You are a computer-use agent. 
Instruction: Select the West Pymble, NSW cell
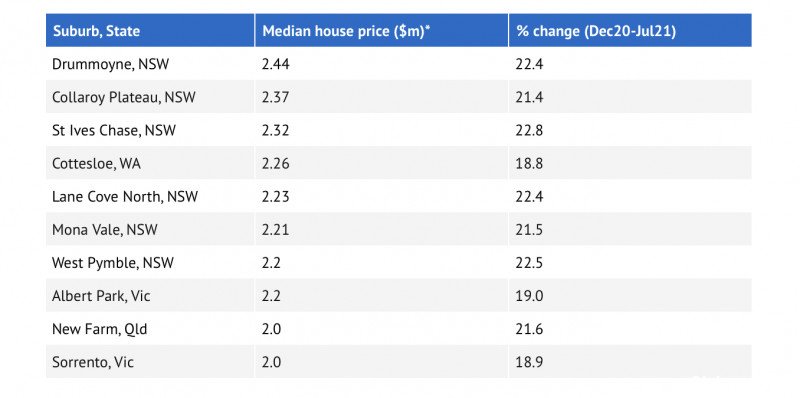tap(150, 263)
